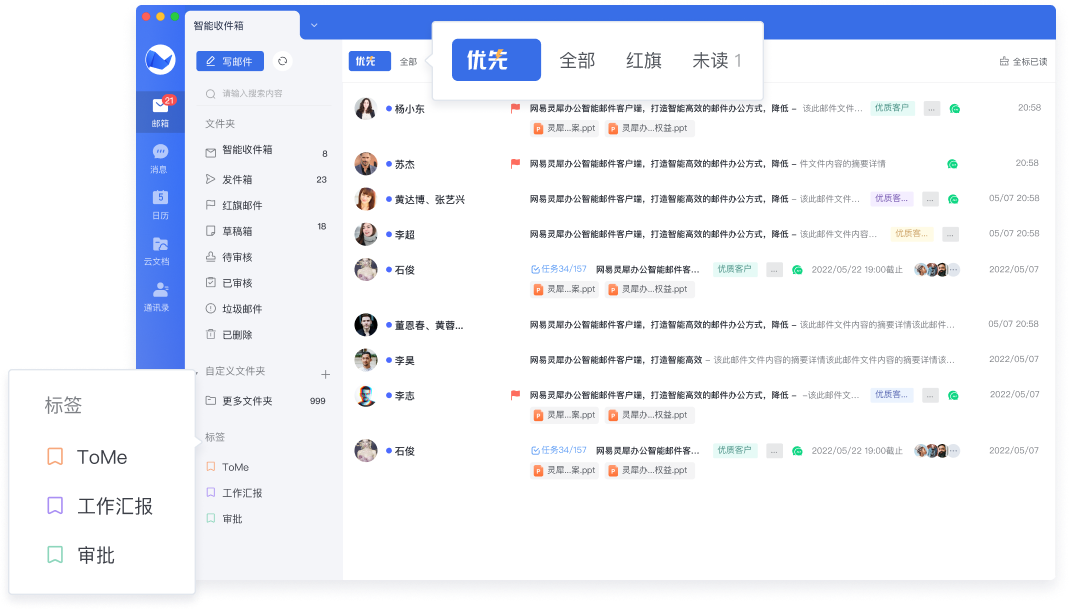Click the plus icon next to 自定义文件夹
1069x609 pixels.
pyautogui.click(x=325, y=374)
